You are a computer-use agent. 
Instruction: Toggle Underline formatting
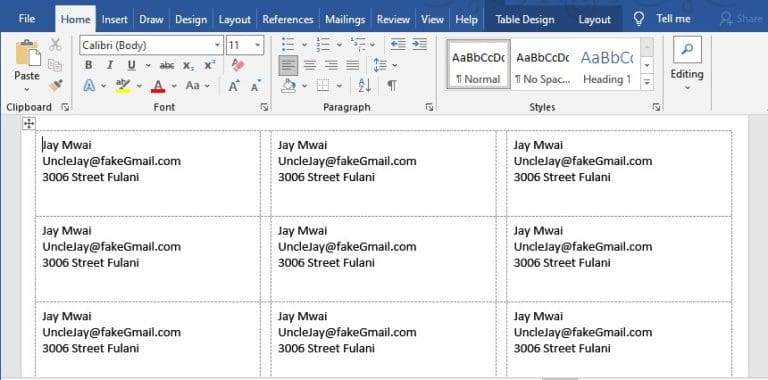(x=131, y=65)
